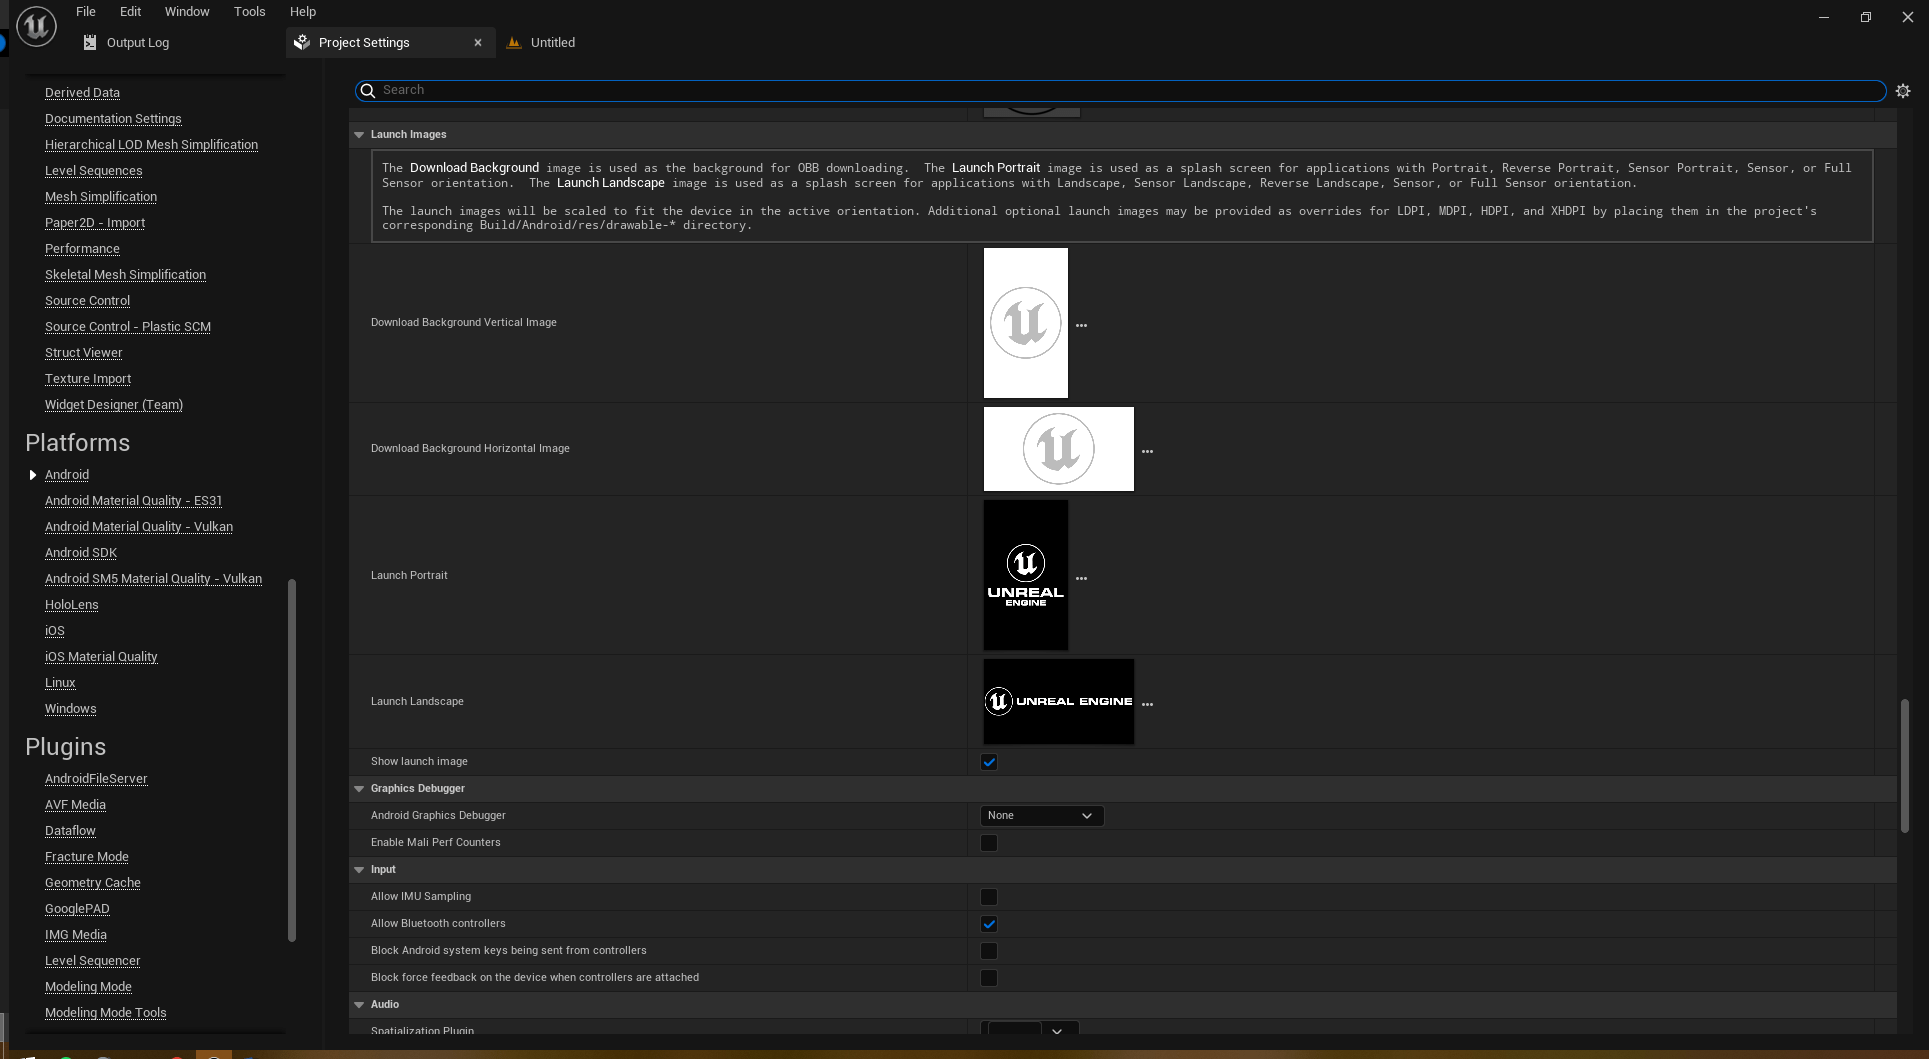The image size is (1929, 1059).
Task: Open Level Sequences settings
Action: point(94,171)
